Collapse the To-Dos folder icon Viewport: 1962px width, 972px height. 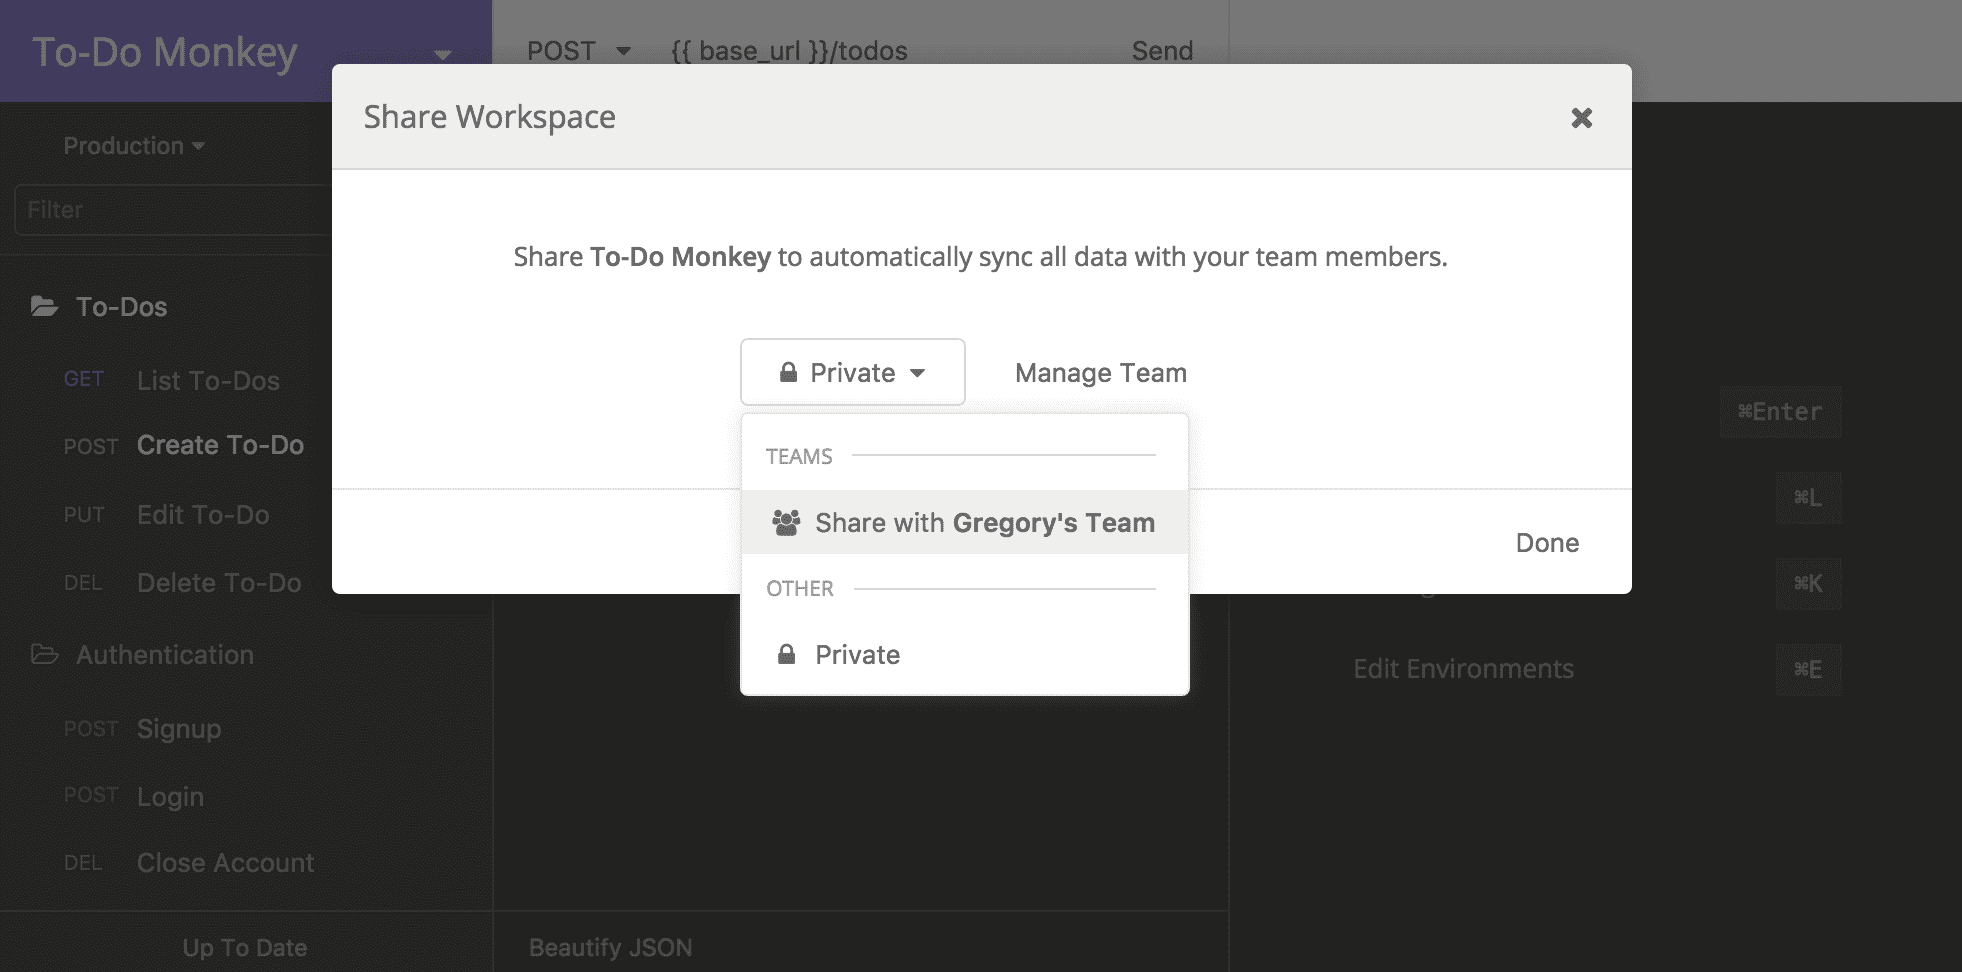pyautogui.click(x=44, y=307)
